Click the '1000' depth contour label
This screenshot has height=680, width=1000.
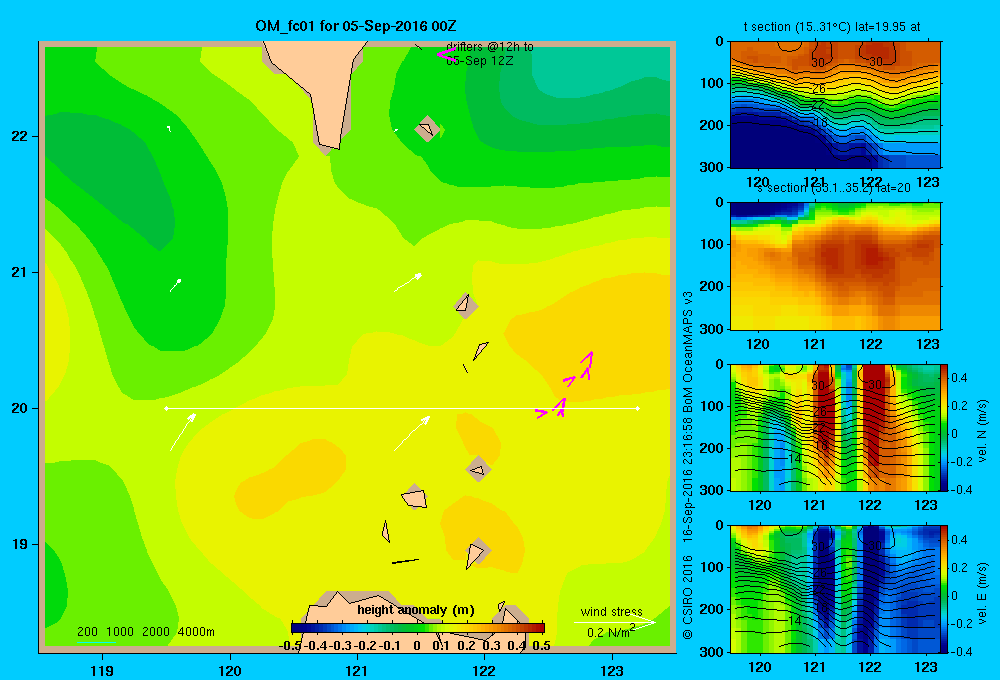[120, 632]
